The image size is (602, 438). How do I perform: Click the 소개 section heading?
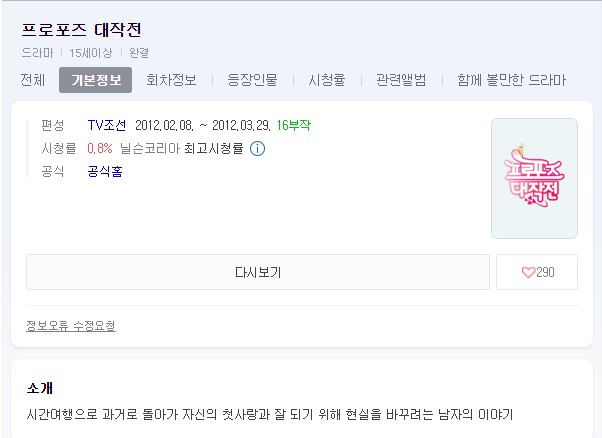pos(40,388)
